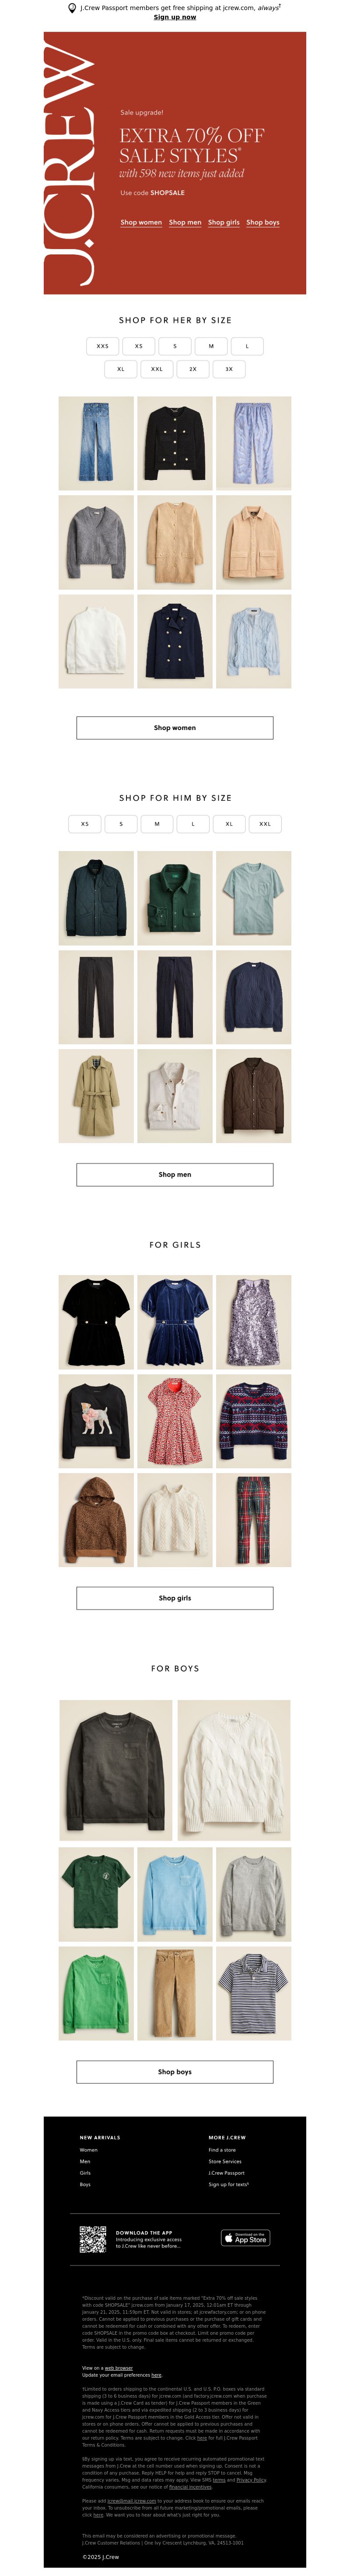Click the Shop men button
The height and width of the screenshot is (2576, 350).
[175, 1175]
